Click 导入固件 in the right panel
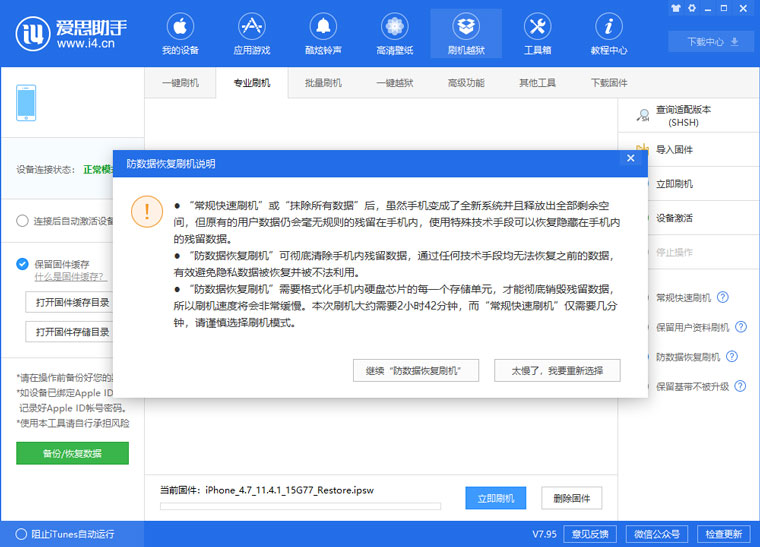 [x=674, y=150]
